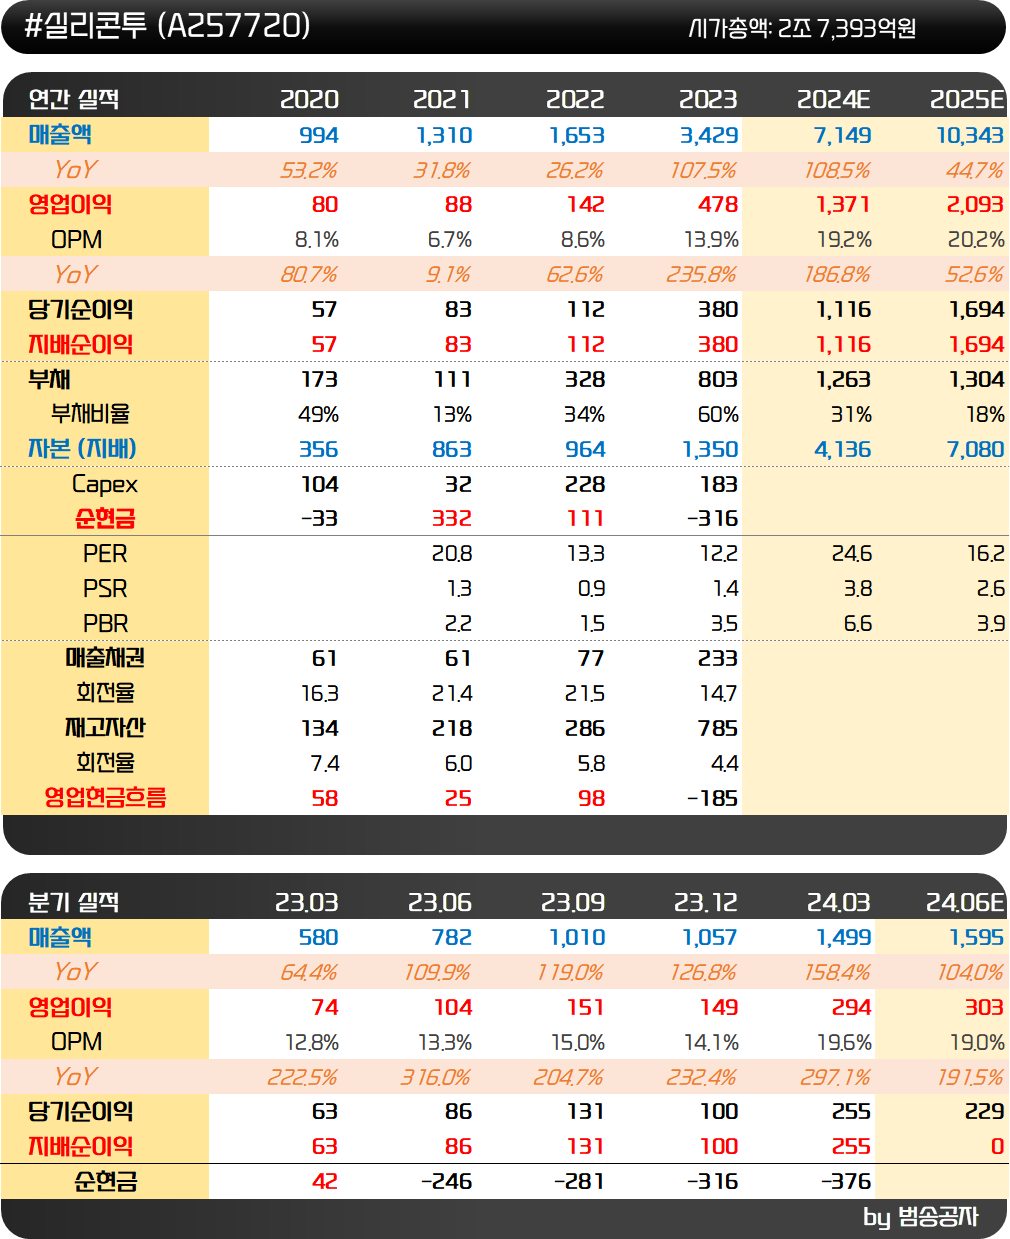This screenshot has width=1010, height=1239.
Task: Click the market cap text 2조 7,393억원
Action: pyautogui.click(x=846, y=28)
